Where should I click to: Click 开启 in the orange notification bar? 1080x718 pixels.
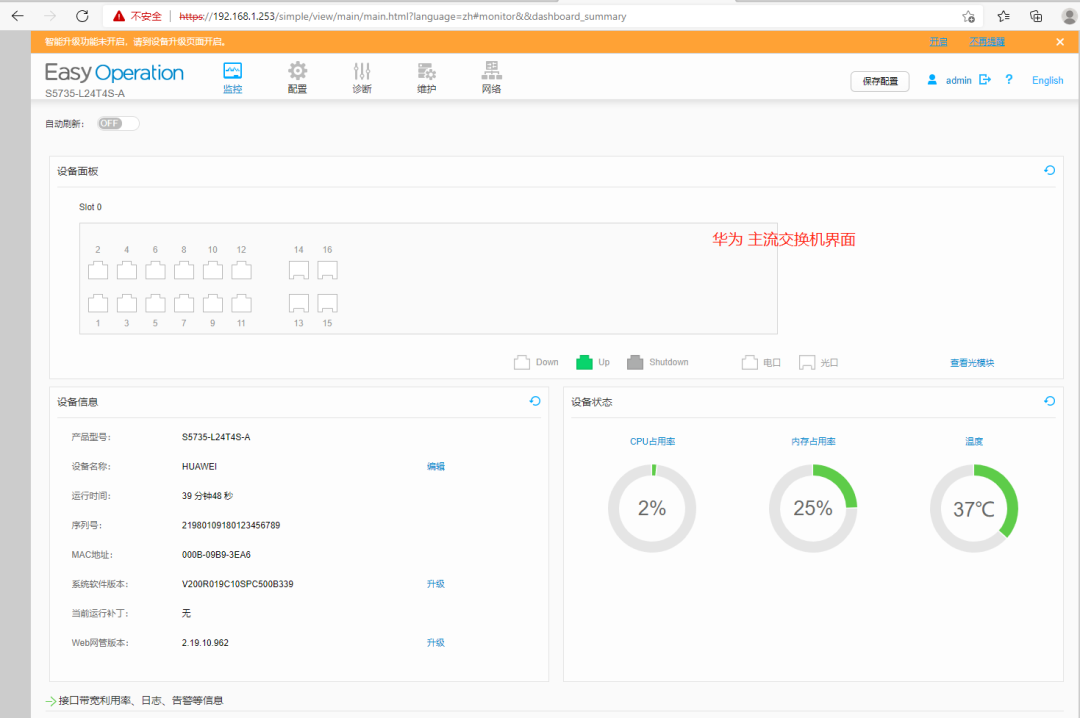point(938,42)
